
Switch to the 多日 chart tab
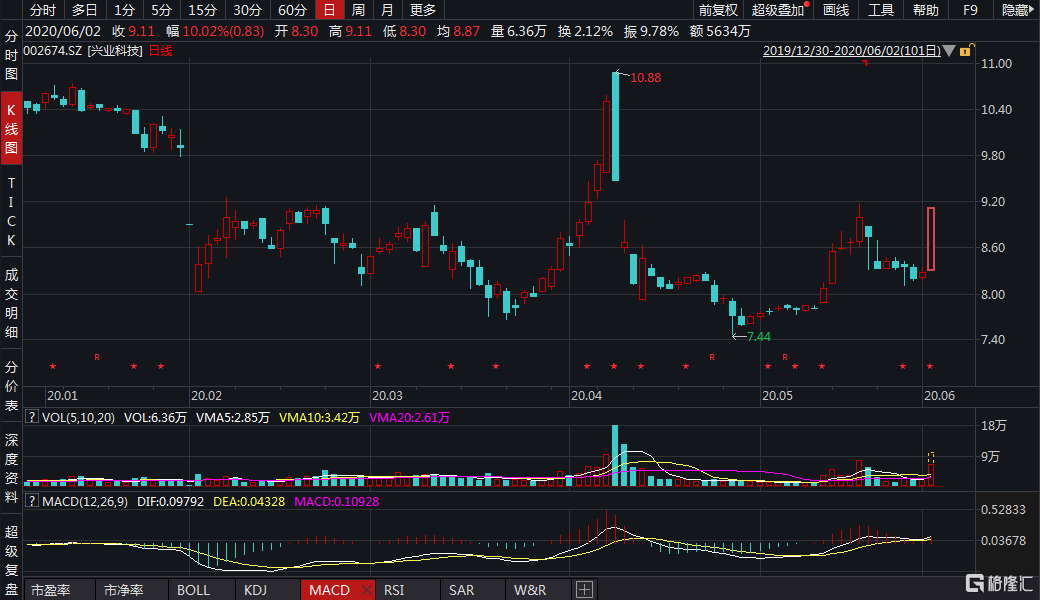tap(84, 10)
